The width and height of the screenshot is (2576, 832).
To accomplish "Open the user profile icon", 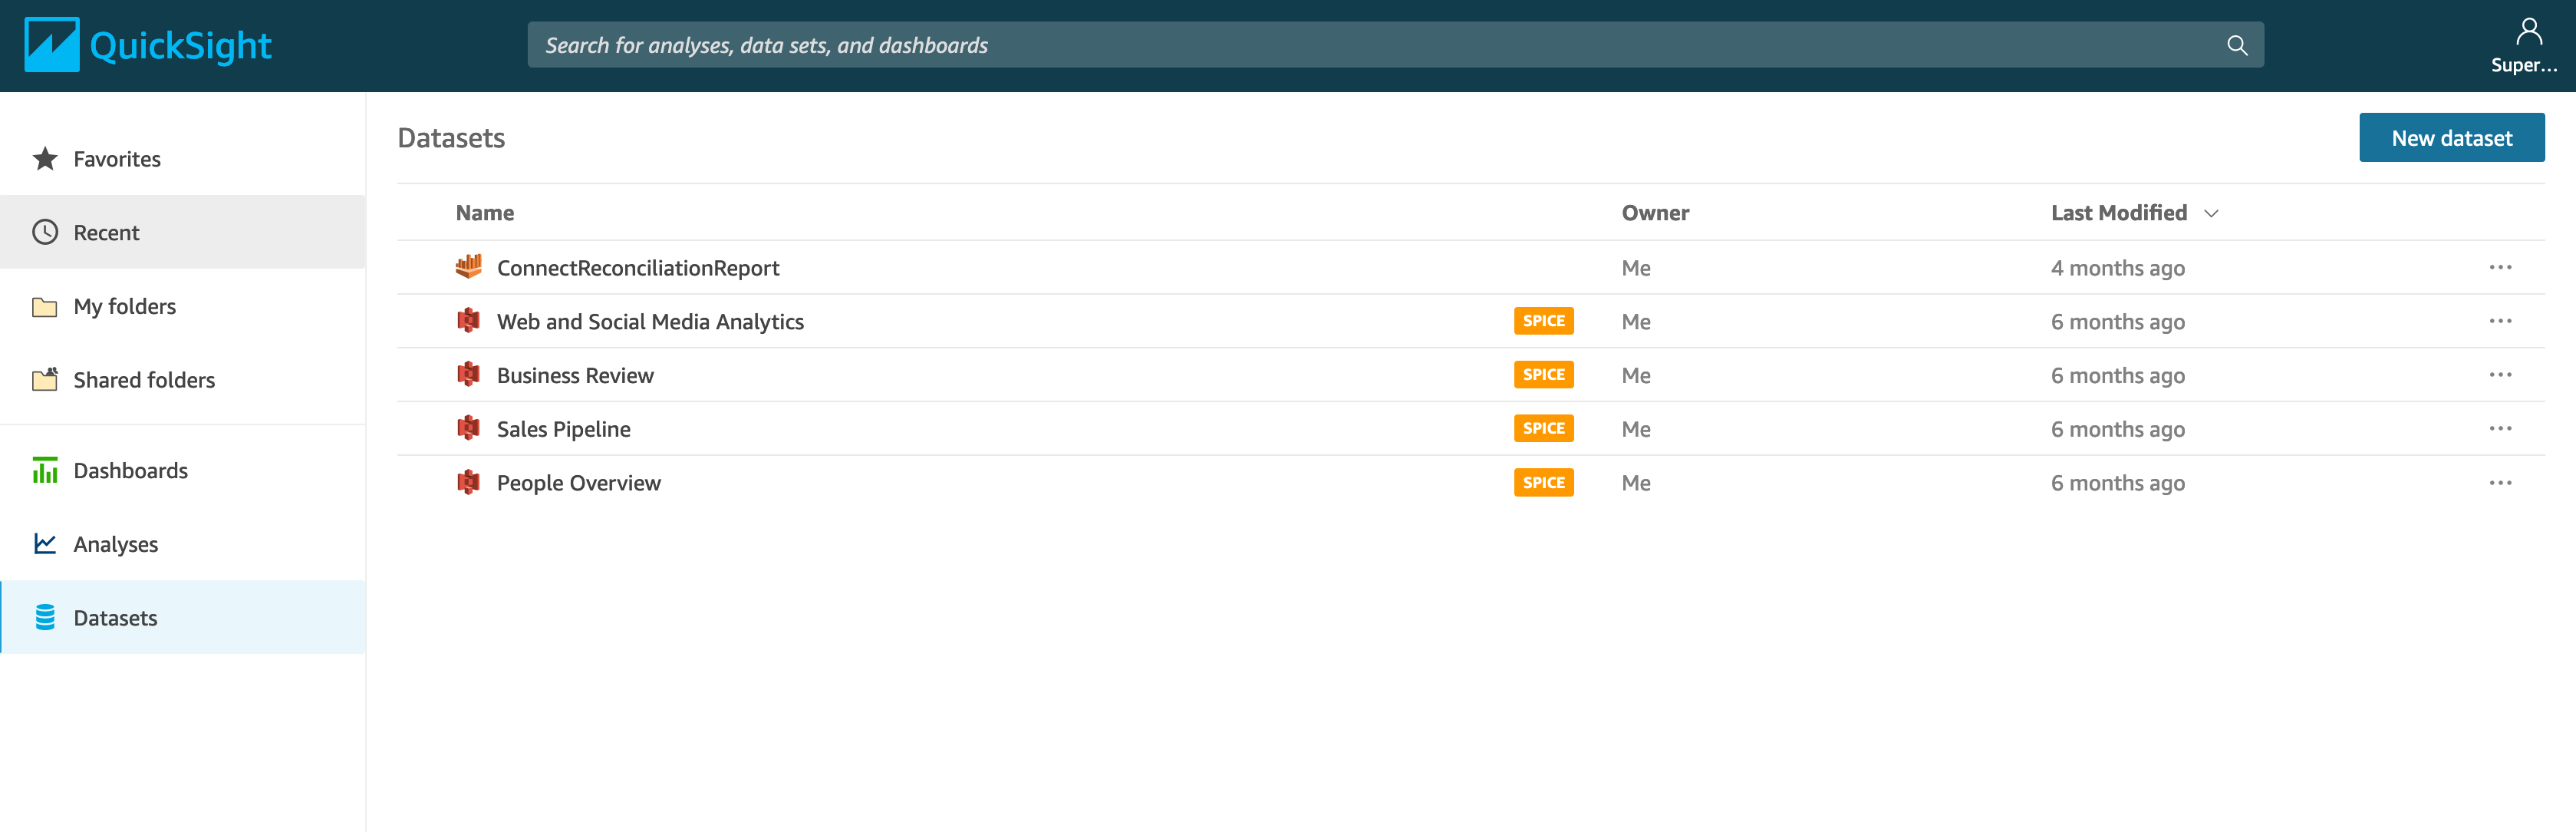I will 2528,32.
